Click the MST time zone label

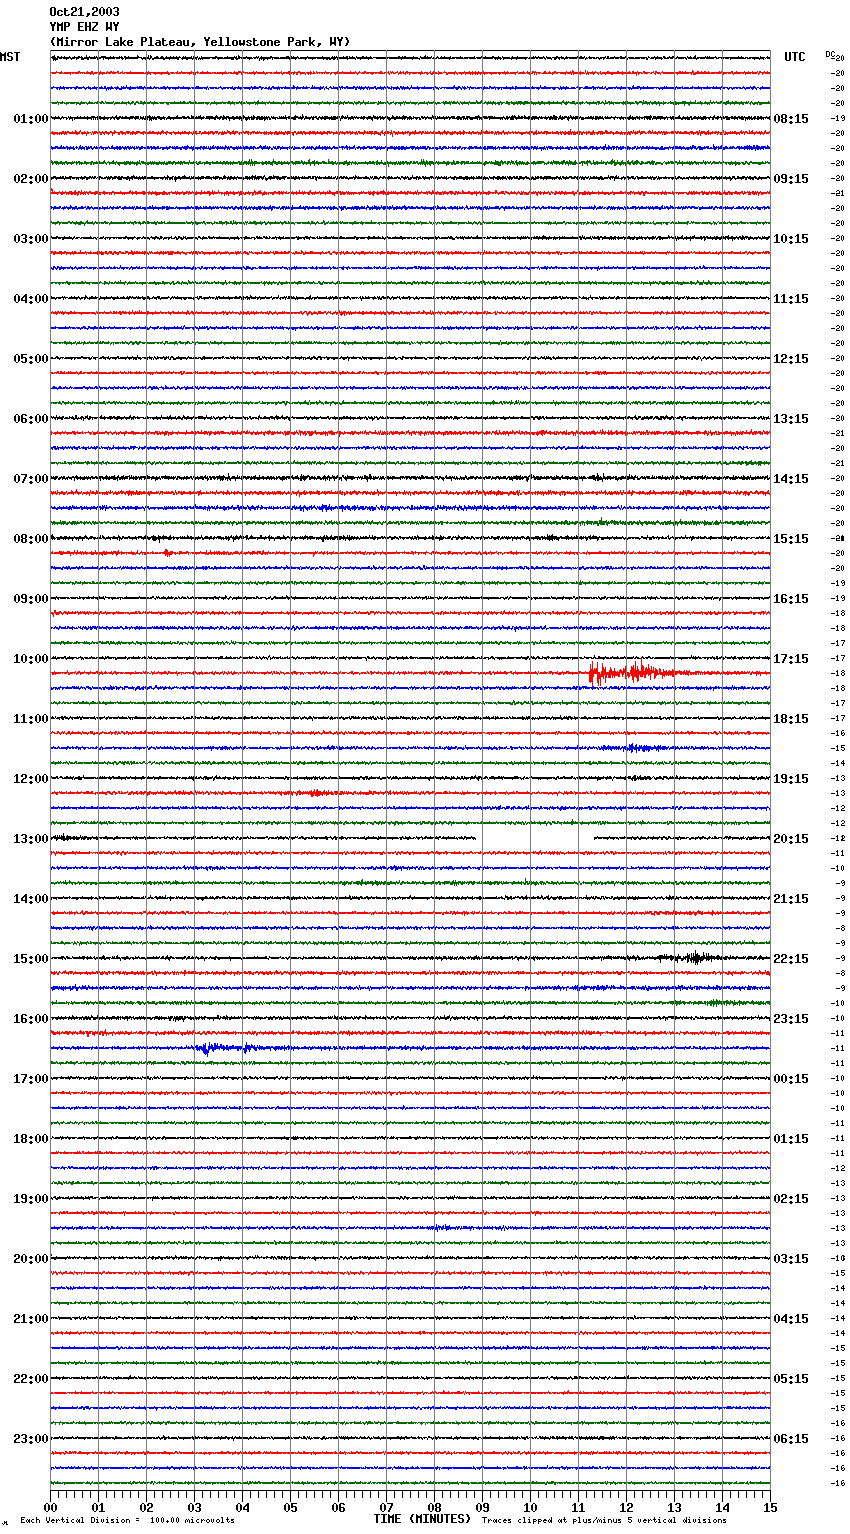[10, 57]
